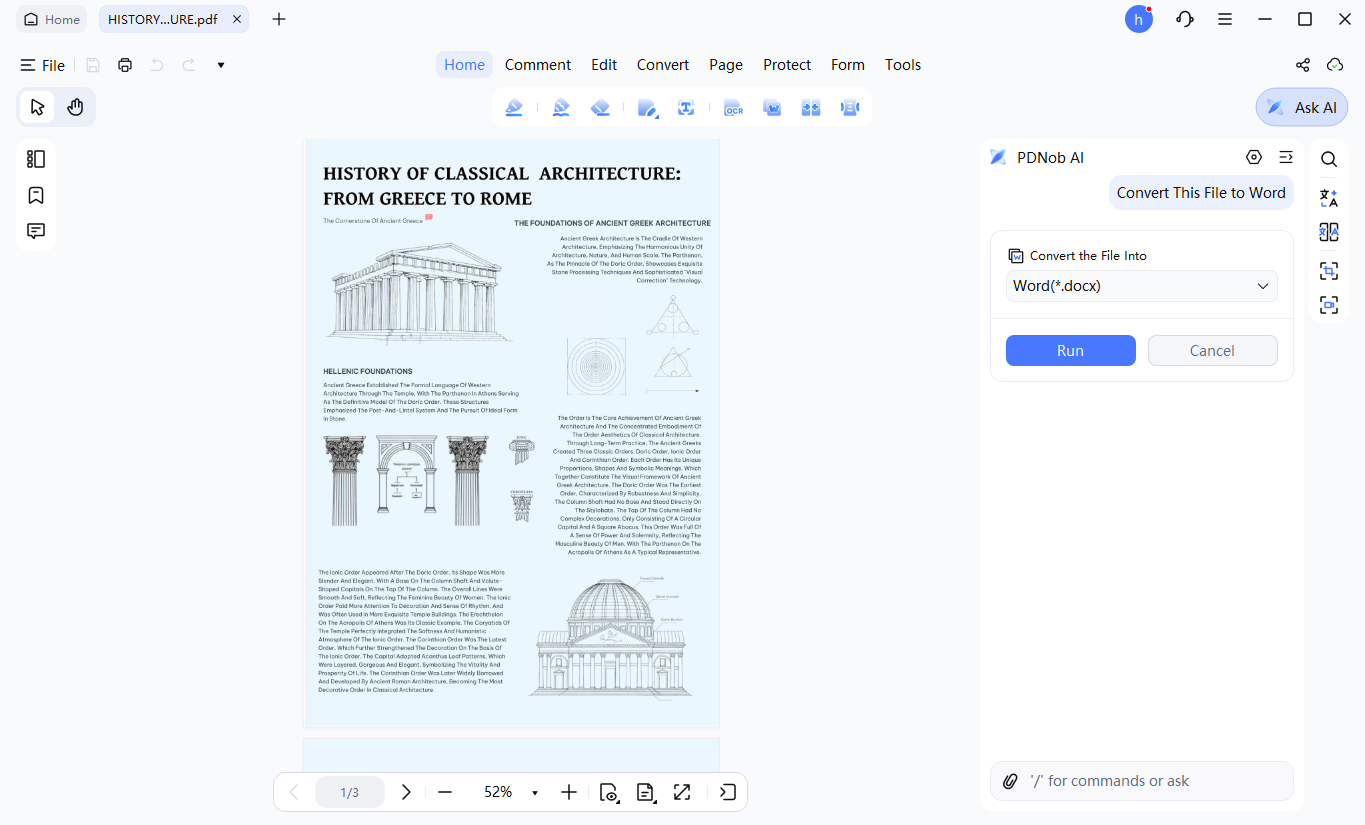Switch to the hand pan tool

pos(75,107)
